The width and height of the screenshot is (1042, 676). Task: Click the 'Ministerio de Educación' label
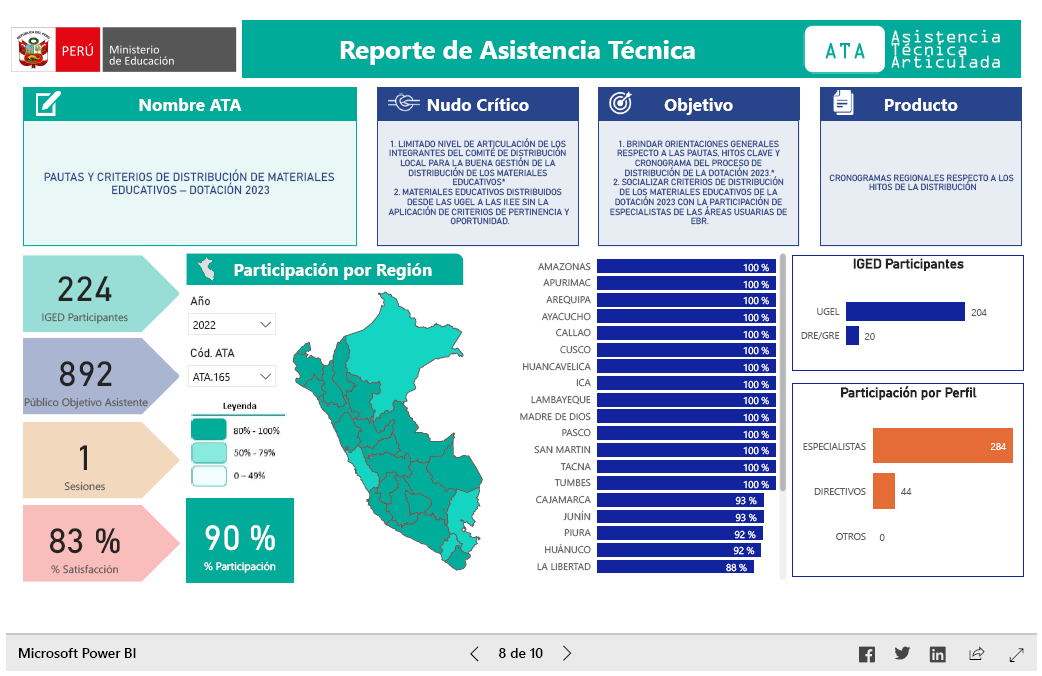[142, 55]
